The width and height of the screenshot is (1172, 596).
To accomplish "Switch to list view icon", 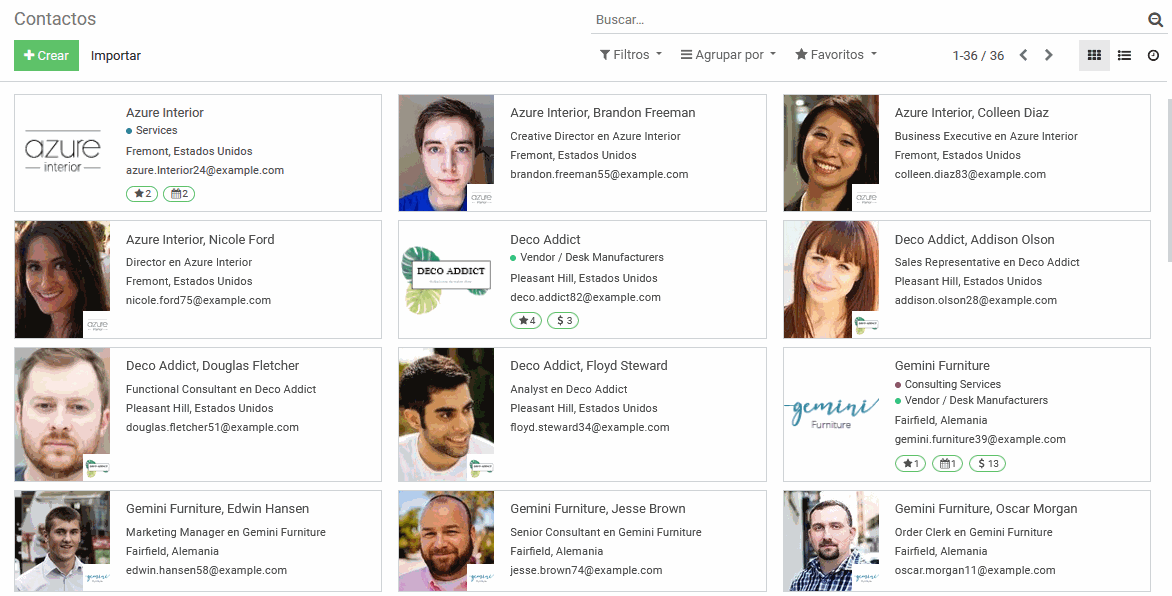I will point(1124,55).
